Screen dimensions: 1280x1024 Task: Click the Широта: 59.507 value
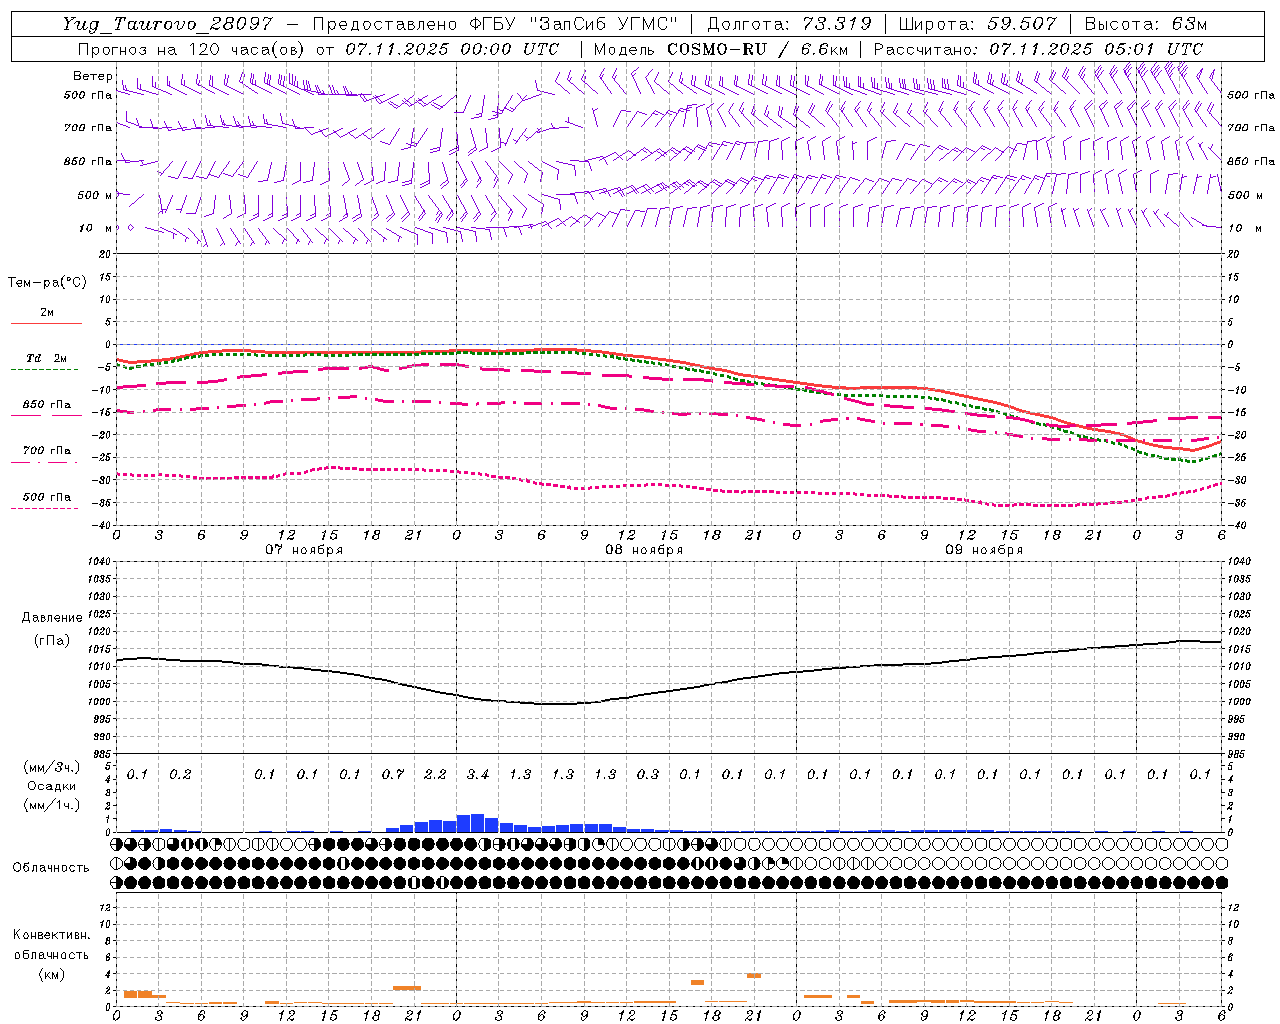[977, 24]
